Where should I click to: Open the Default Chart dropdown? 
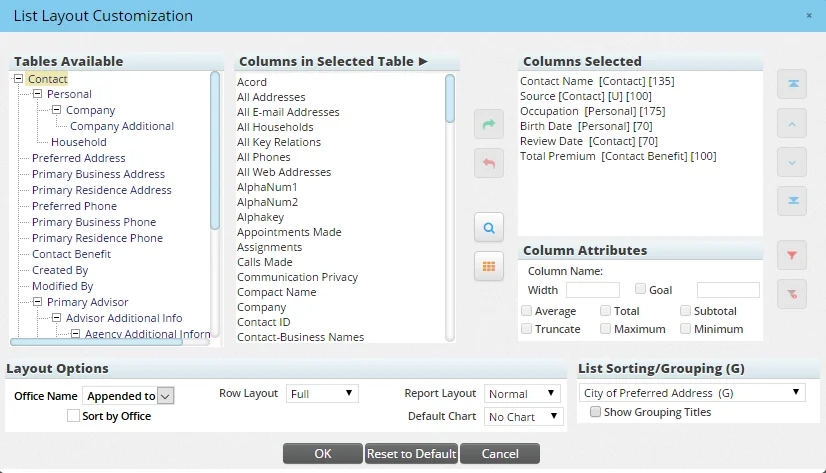coord(521,417)
